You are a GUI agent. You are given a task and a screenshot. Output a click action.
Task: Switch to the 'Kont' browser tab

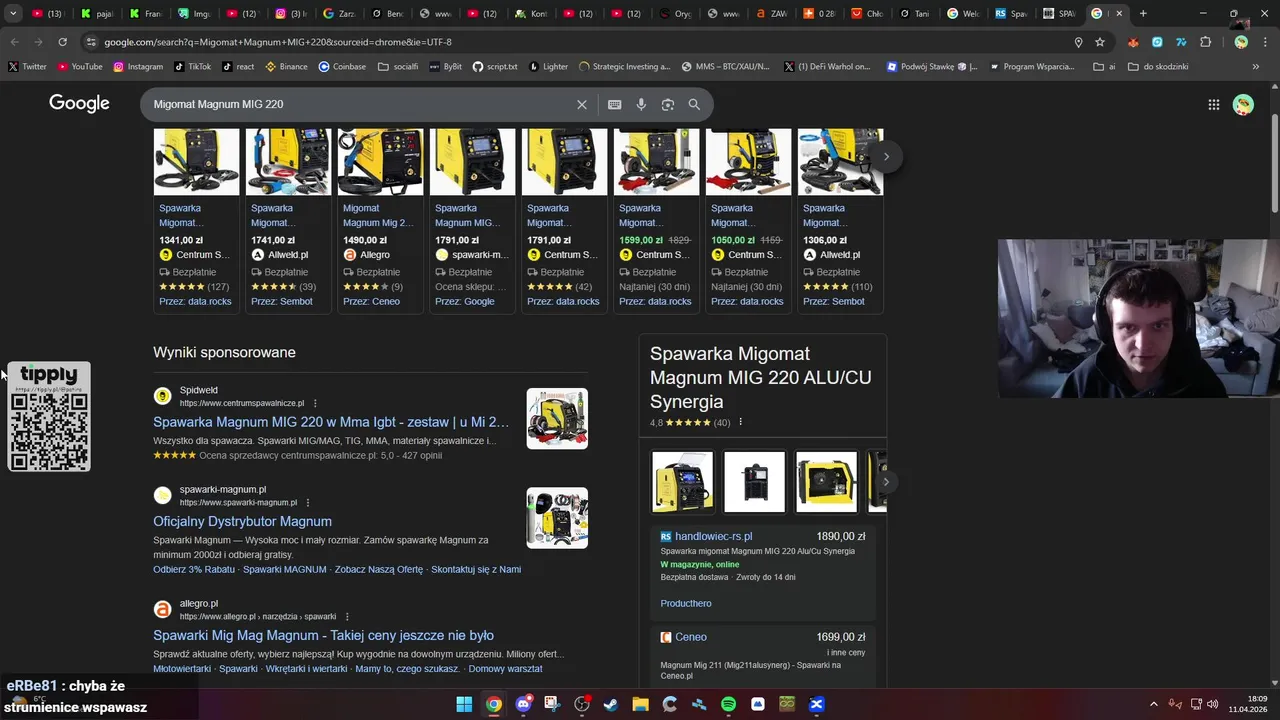tap(530, 14)
